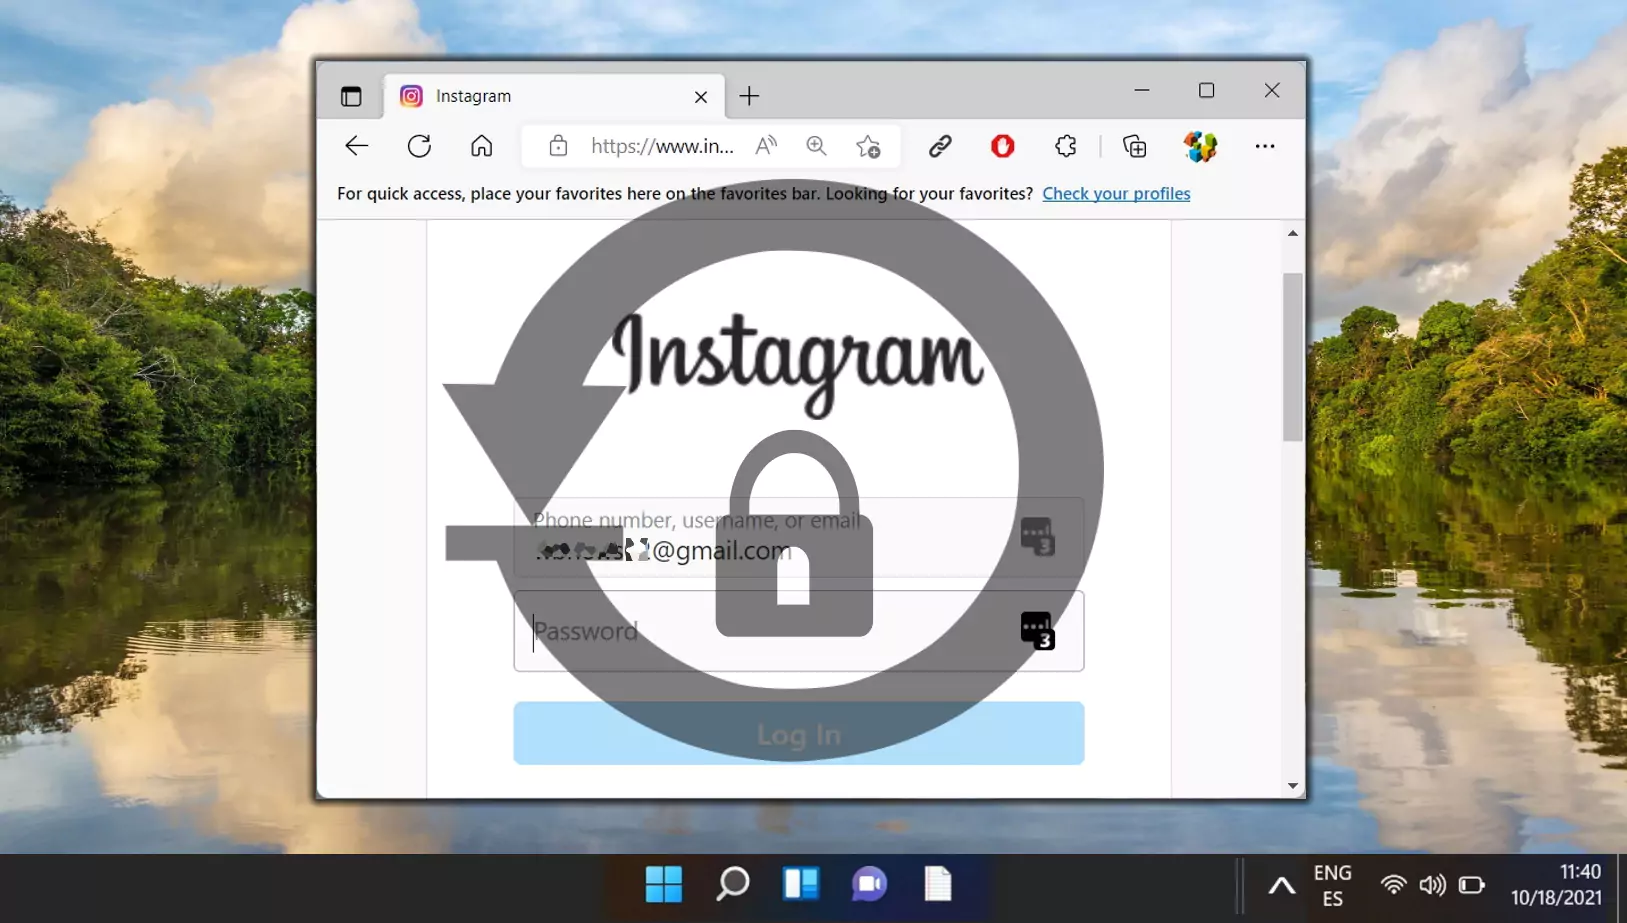Viewport: 1627px width, 923px height.
Task: Open a new tab
Action: point(749,96)
